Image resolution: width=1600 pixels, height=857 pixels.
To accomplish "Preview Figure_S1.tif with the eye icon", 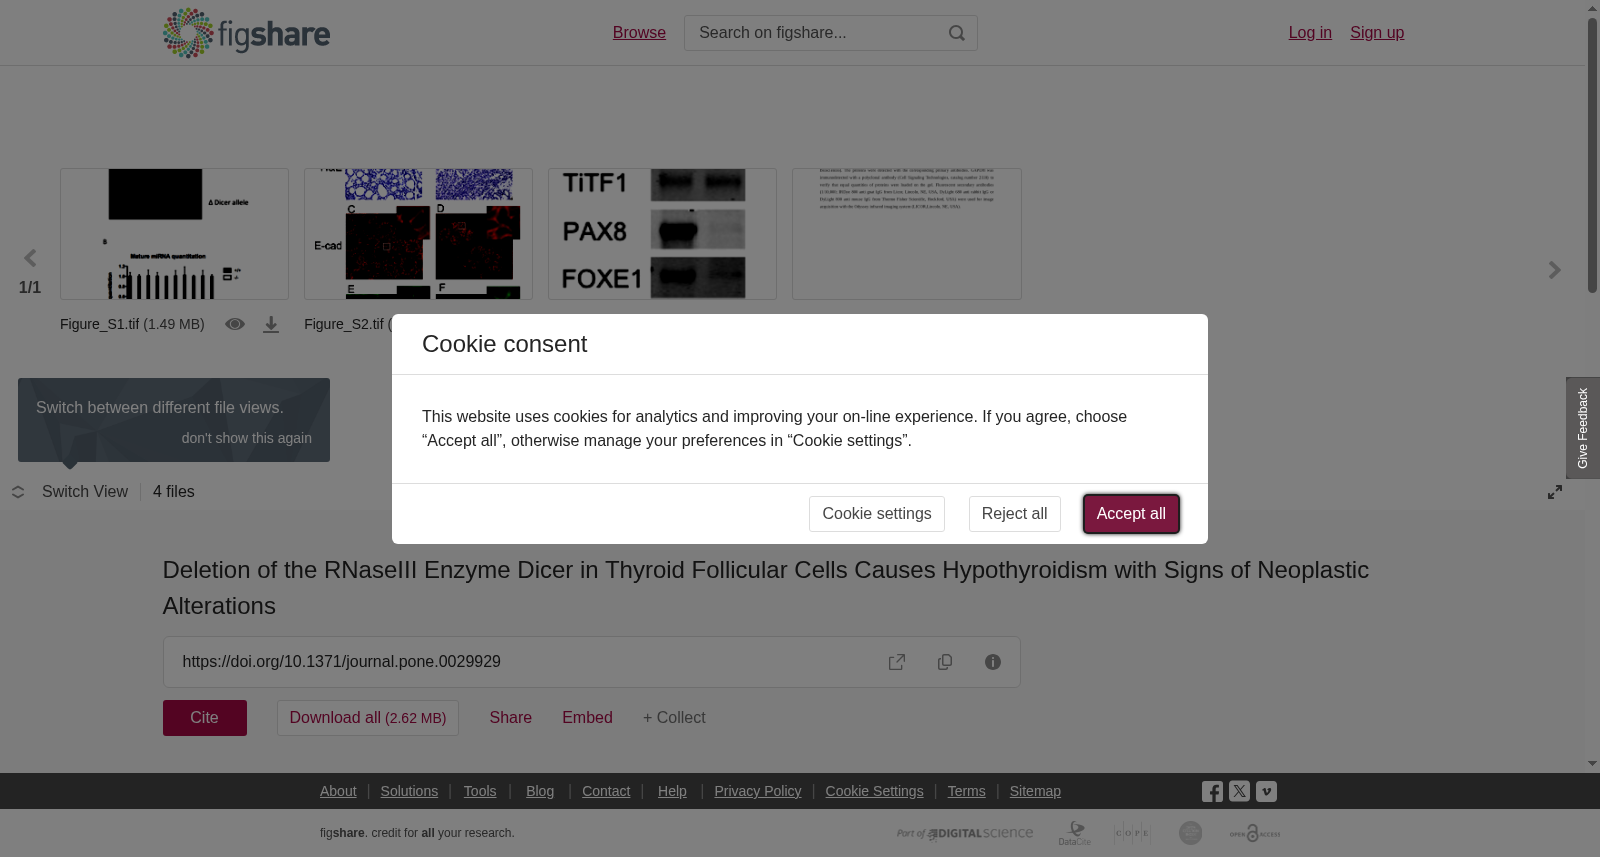I will point(235,324).
